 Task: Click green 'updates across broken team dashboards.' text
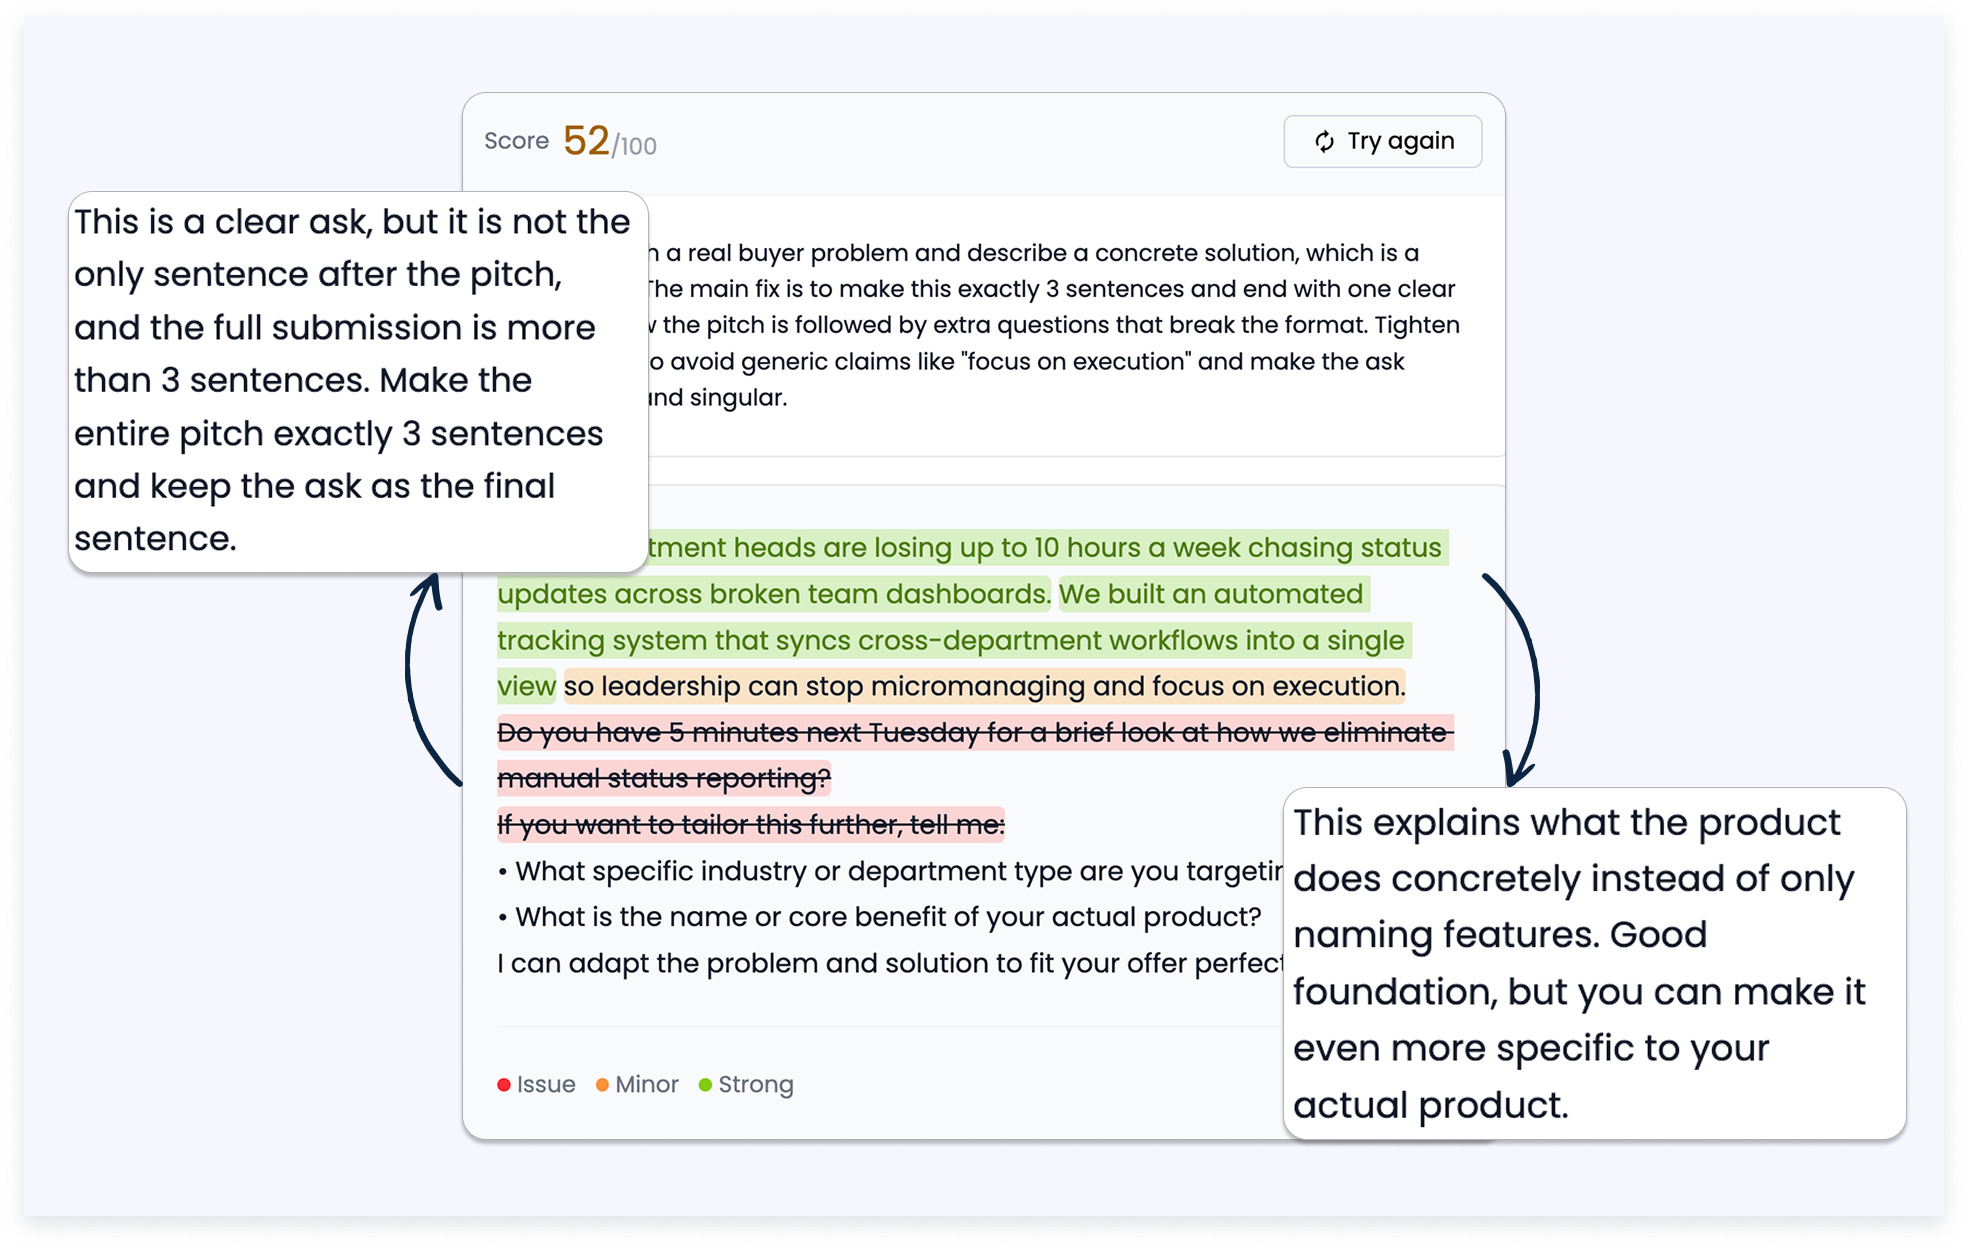pos(774,594)
